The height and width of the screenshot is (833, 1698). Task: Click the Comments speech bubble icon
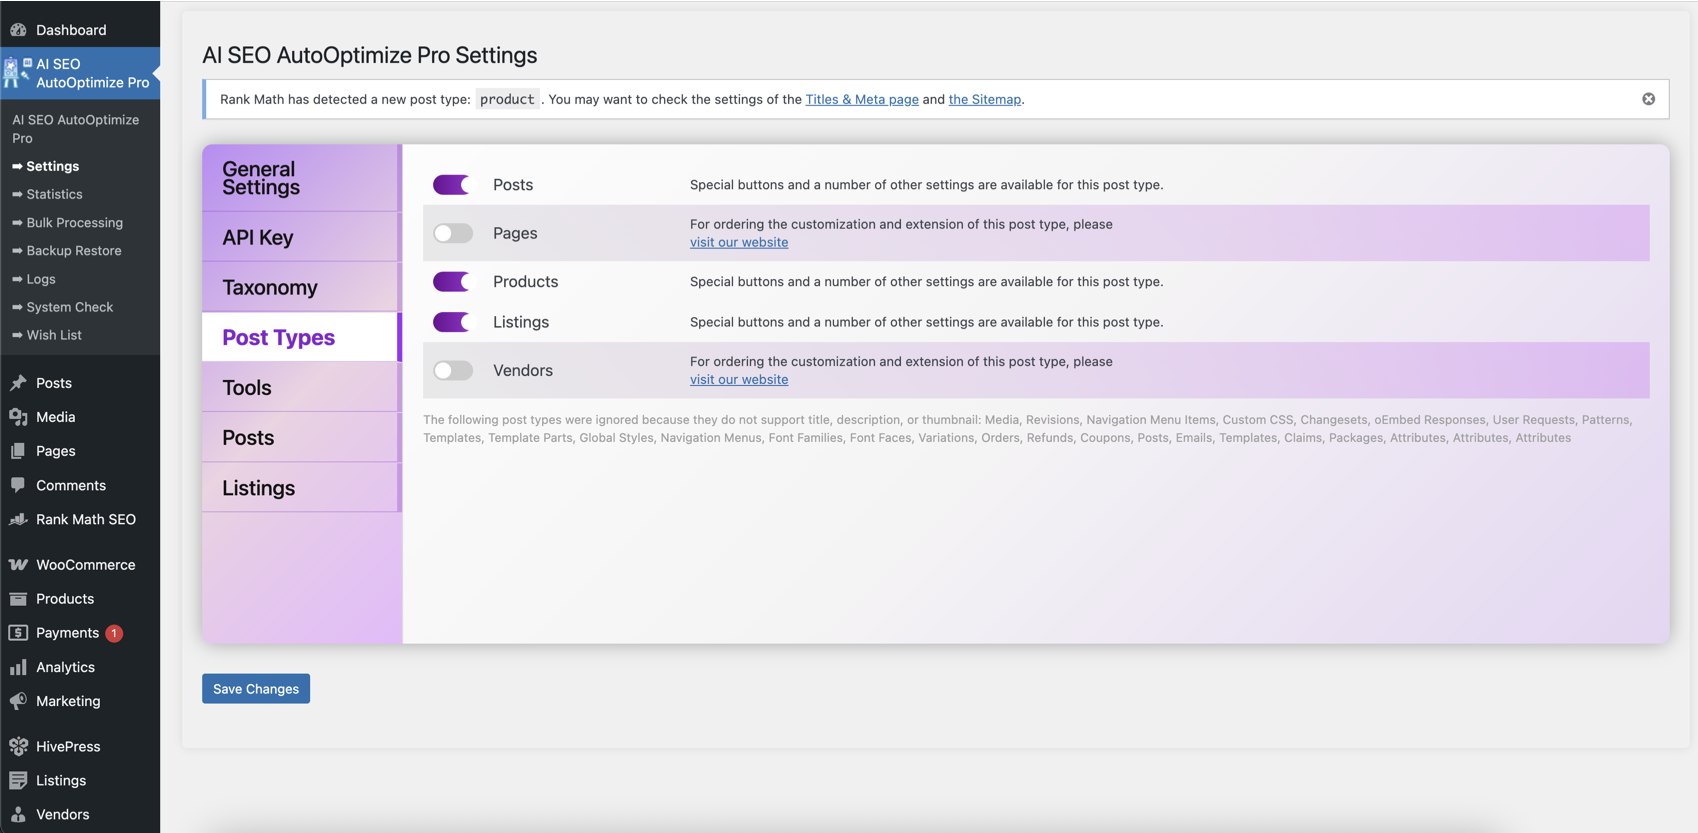[18, 485]
